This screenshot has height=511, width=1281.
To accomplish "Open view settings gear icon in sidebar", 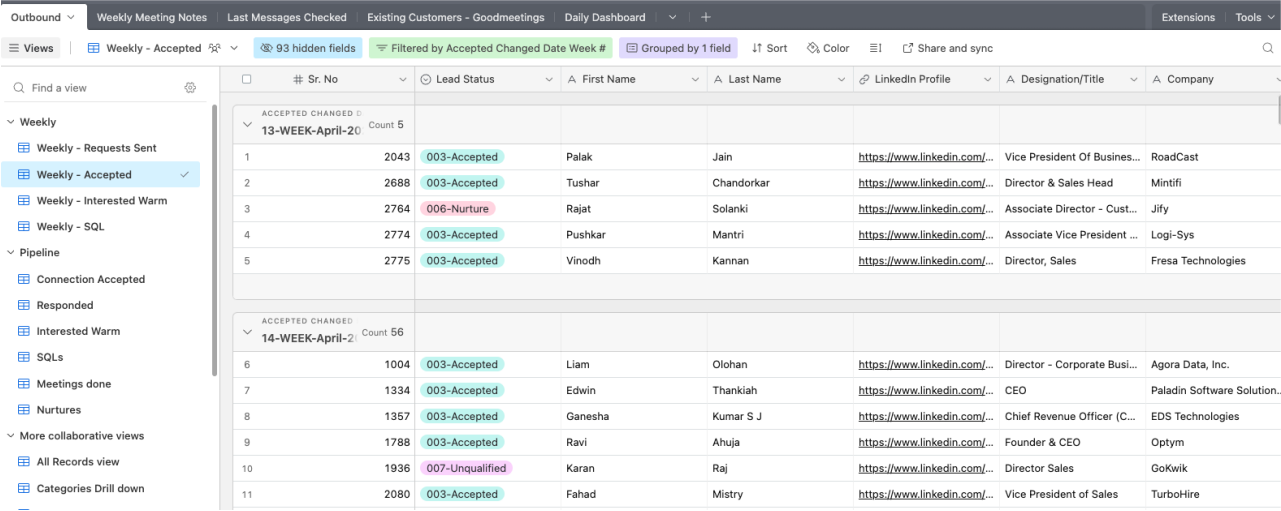I will (190, 88).
